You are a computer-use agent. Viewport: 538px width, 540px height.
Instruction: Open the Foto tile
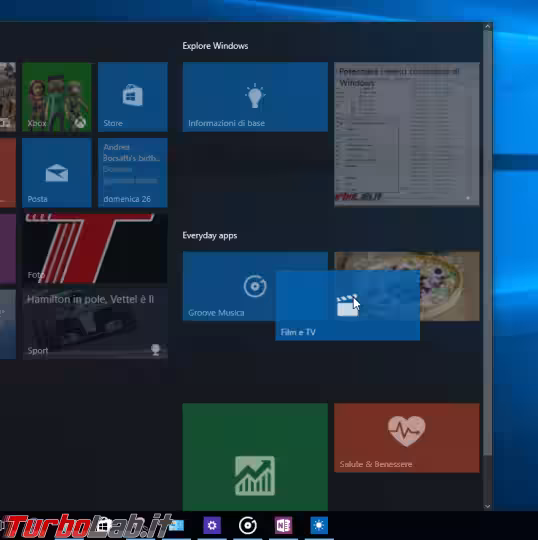click(95, 248)
